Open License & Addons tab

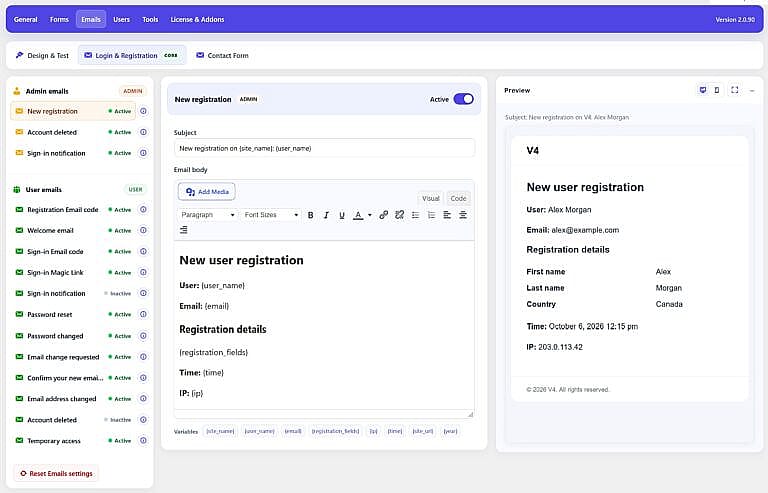197,20
